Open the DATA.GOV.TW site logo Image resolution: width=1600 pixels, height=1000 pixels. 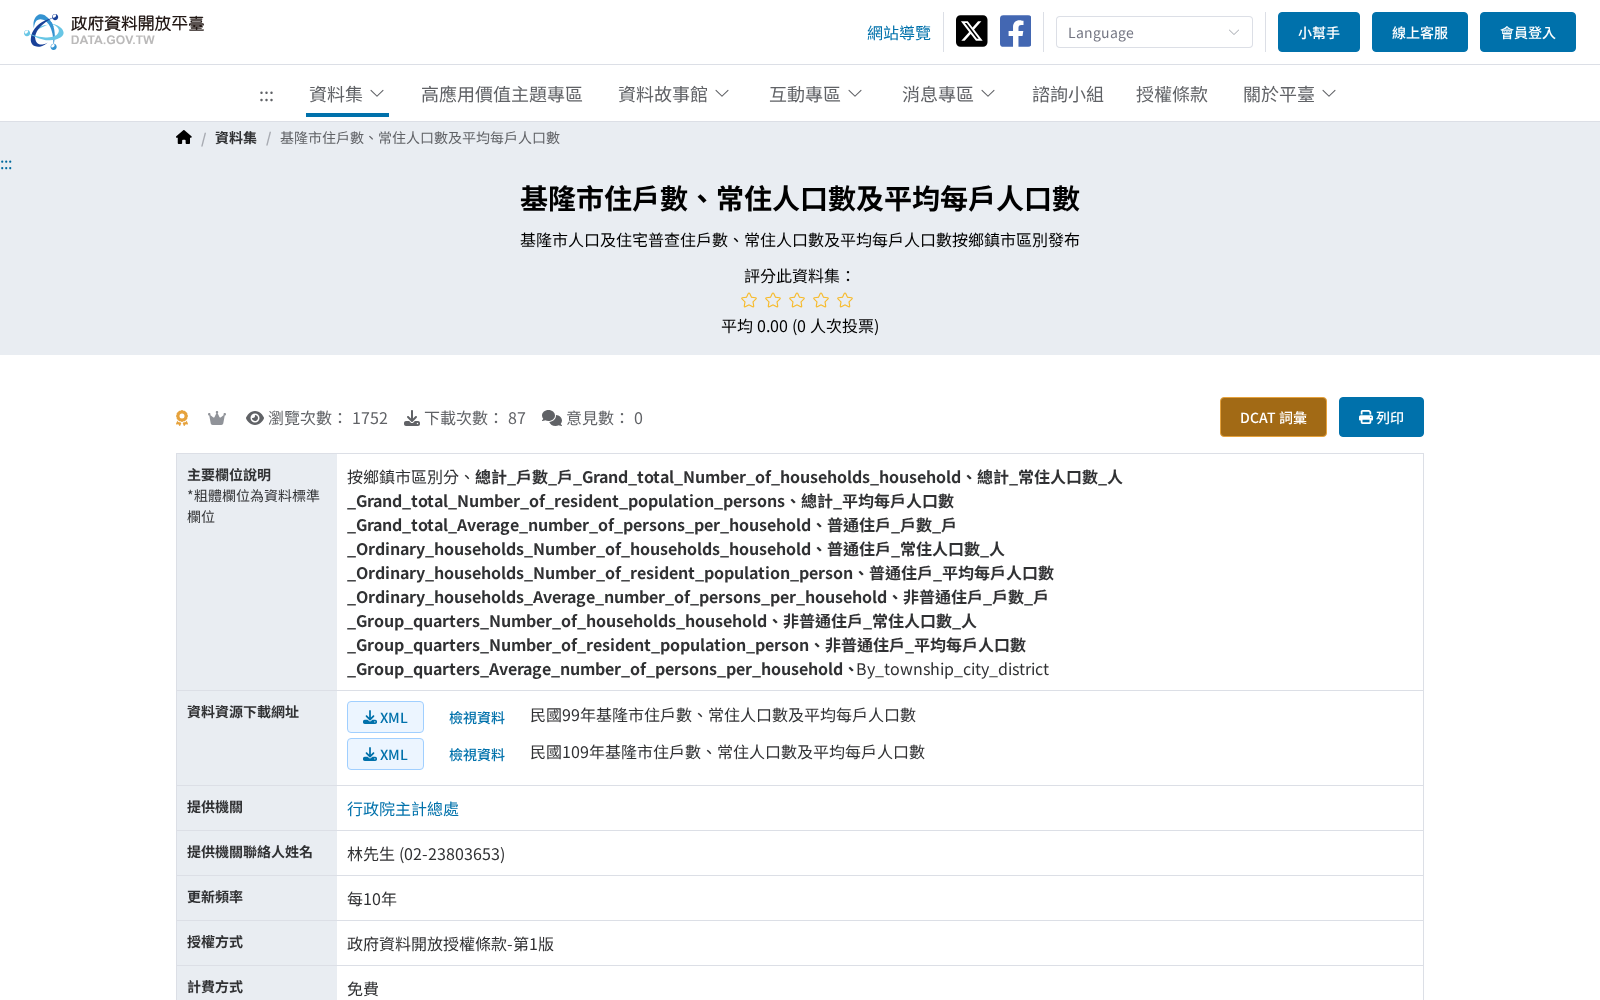click(115, 32)
